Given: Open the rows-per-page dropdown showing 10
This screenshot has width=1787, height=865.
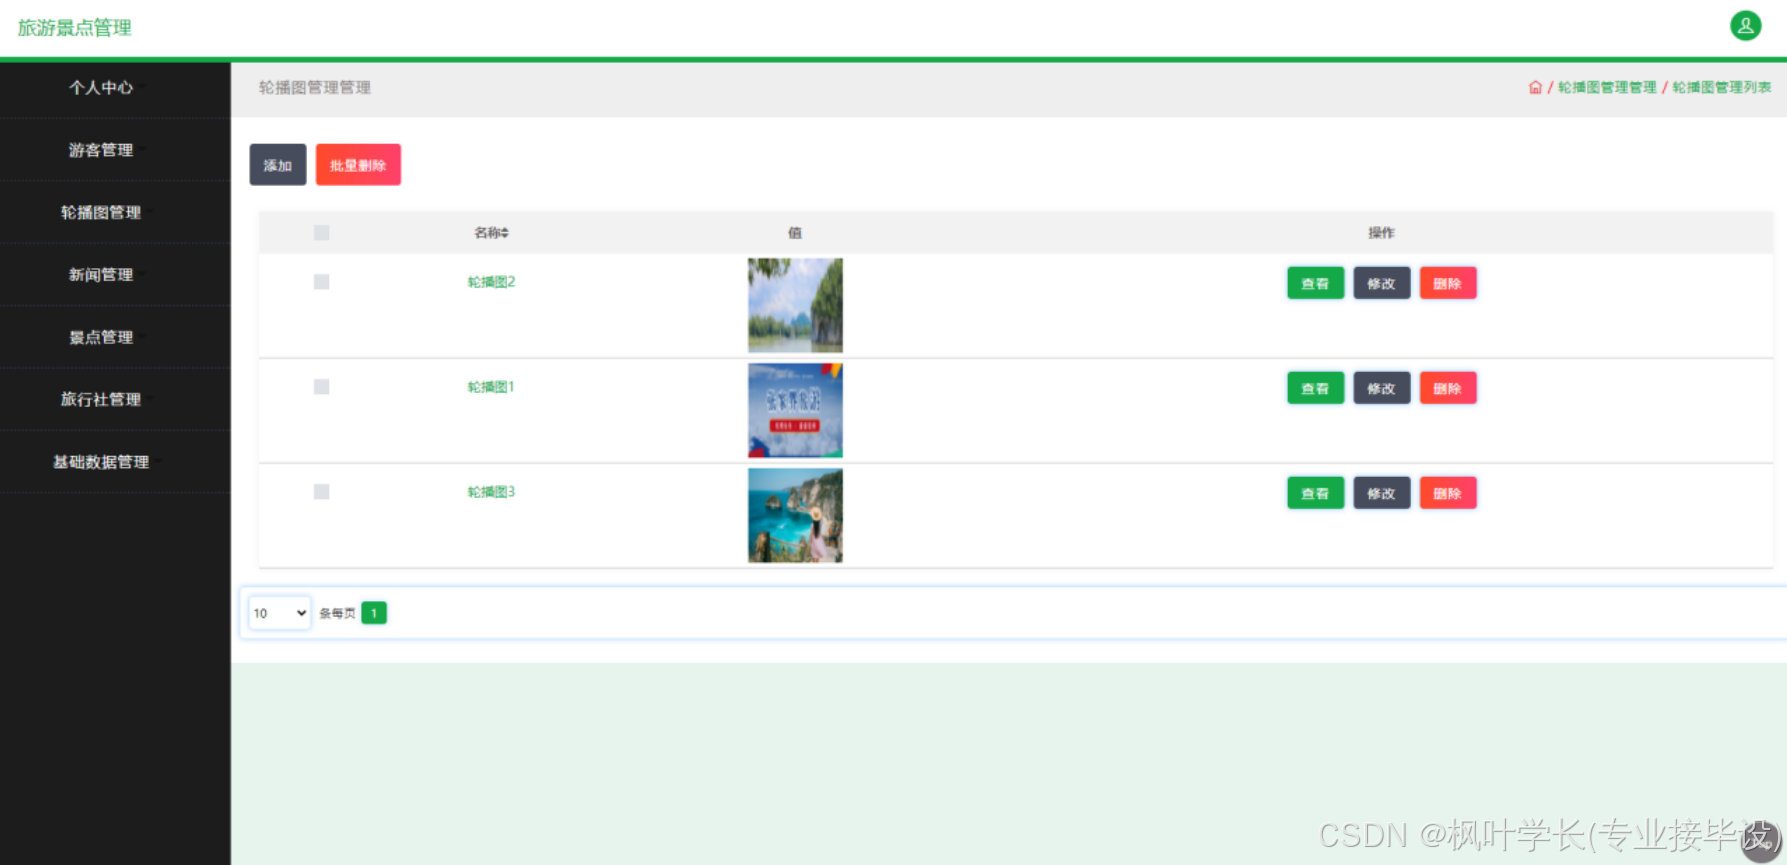Looking at the screenshot, I should pos(280,613).
